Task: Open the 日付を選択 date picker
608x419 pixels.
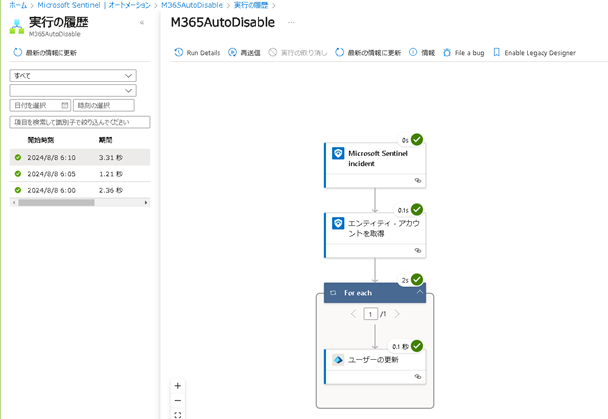Action: point(40,105)
